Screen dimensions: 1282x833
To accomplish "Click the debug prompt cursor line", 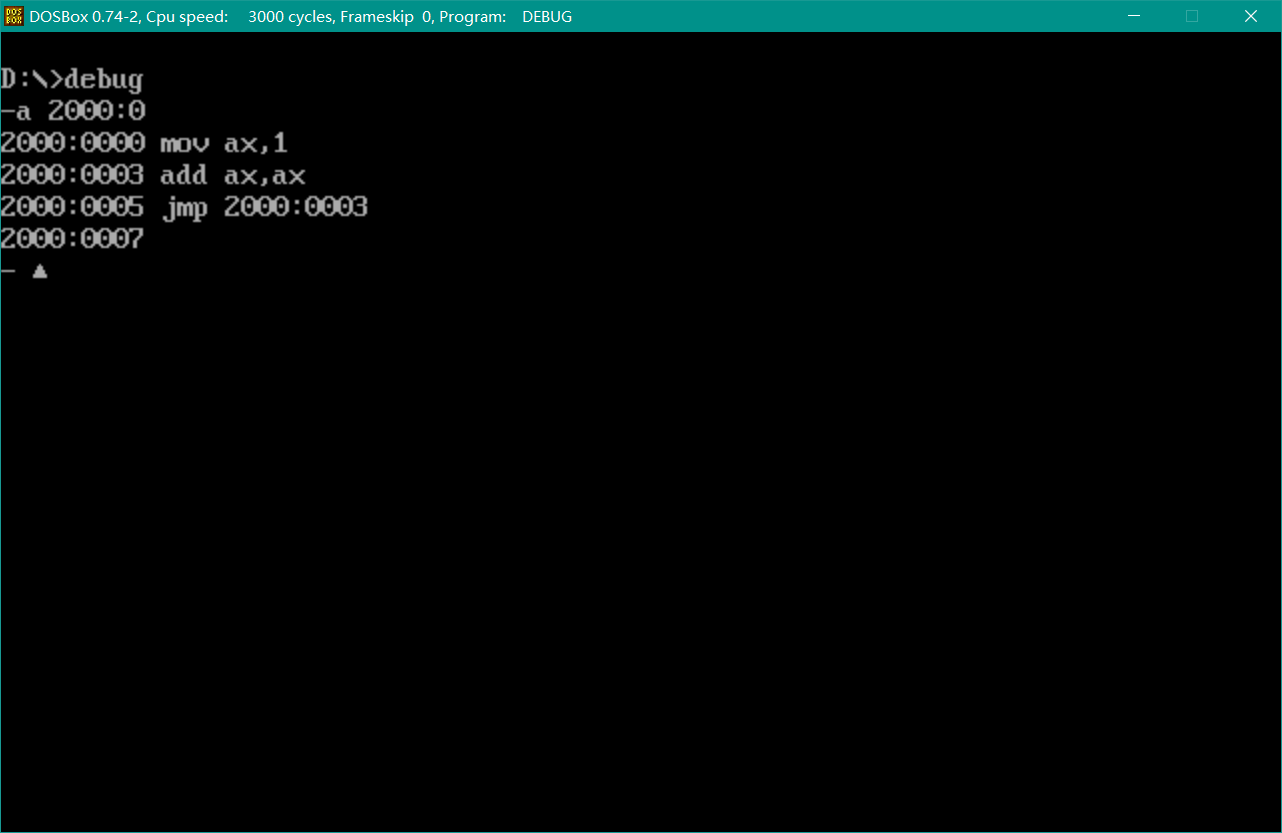I will tap(24, 271).
